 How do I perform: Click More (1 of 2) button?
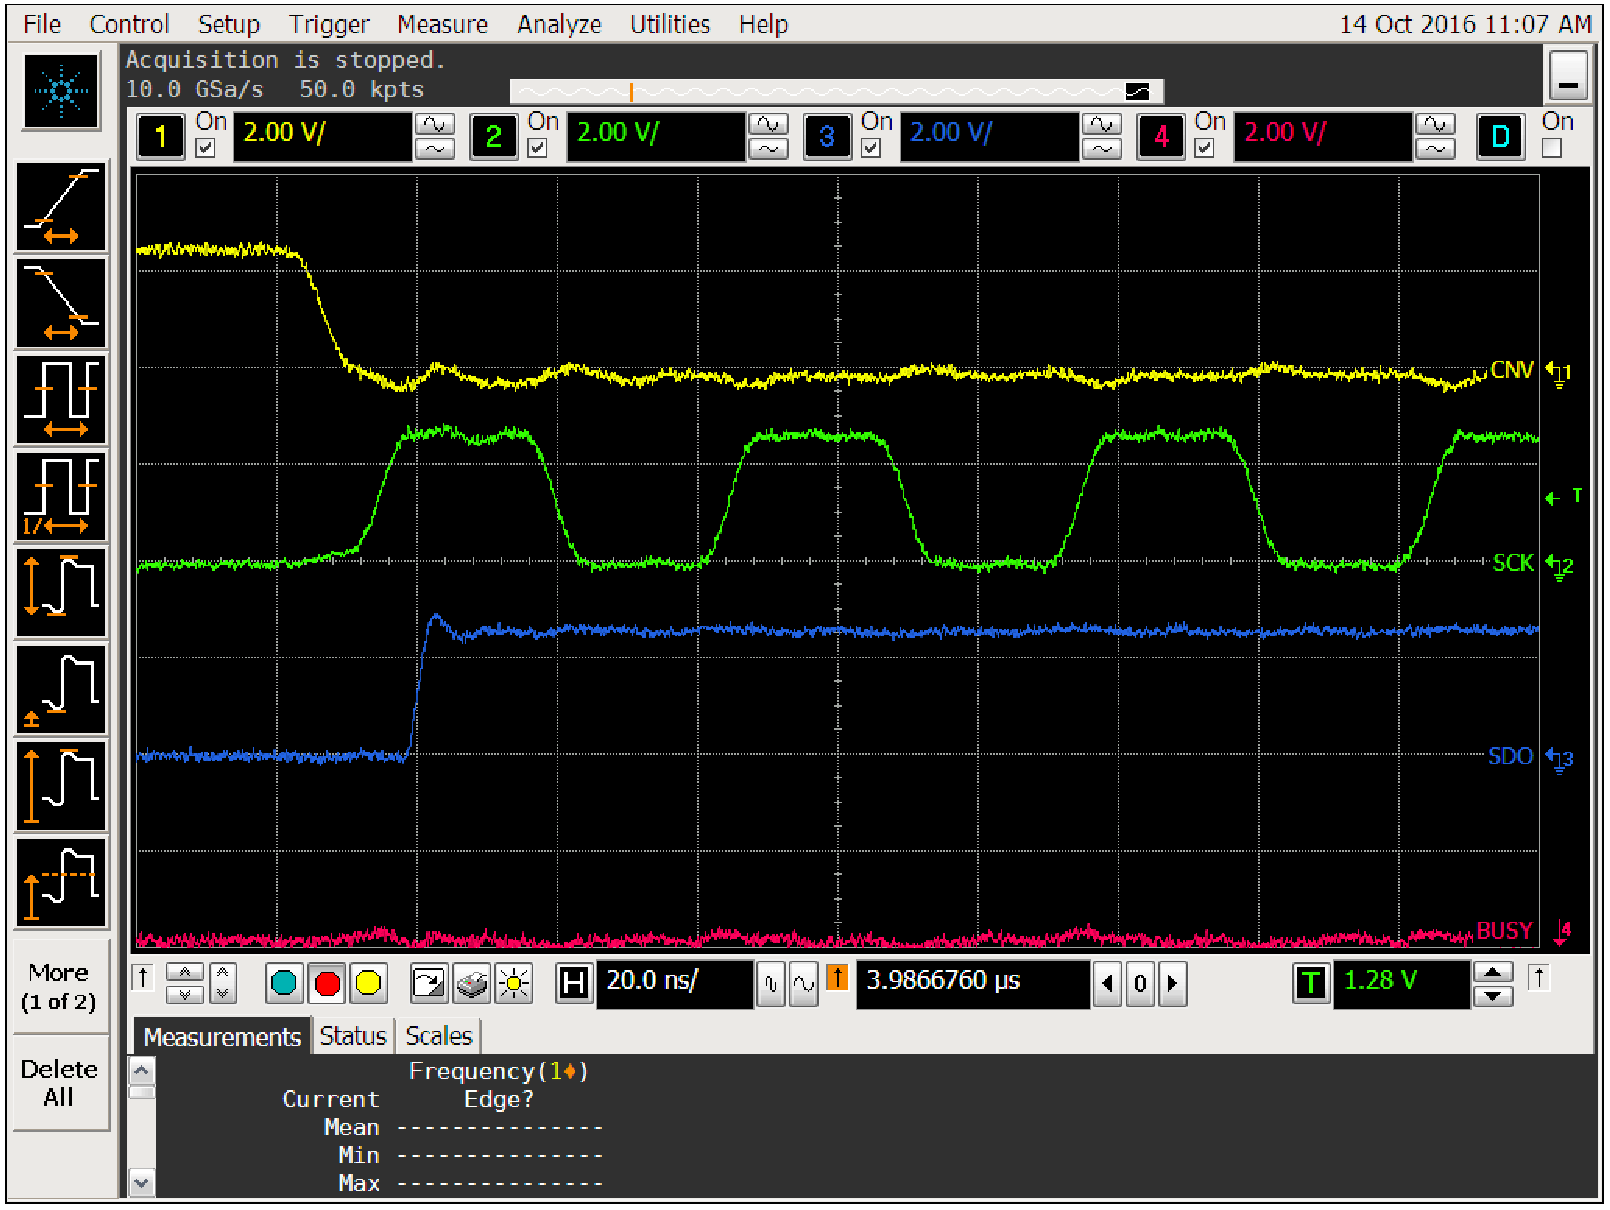pos(59,987)
